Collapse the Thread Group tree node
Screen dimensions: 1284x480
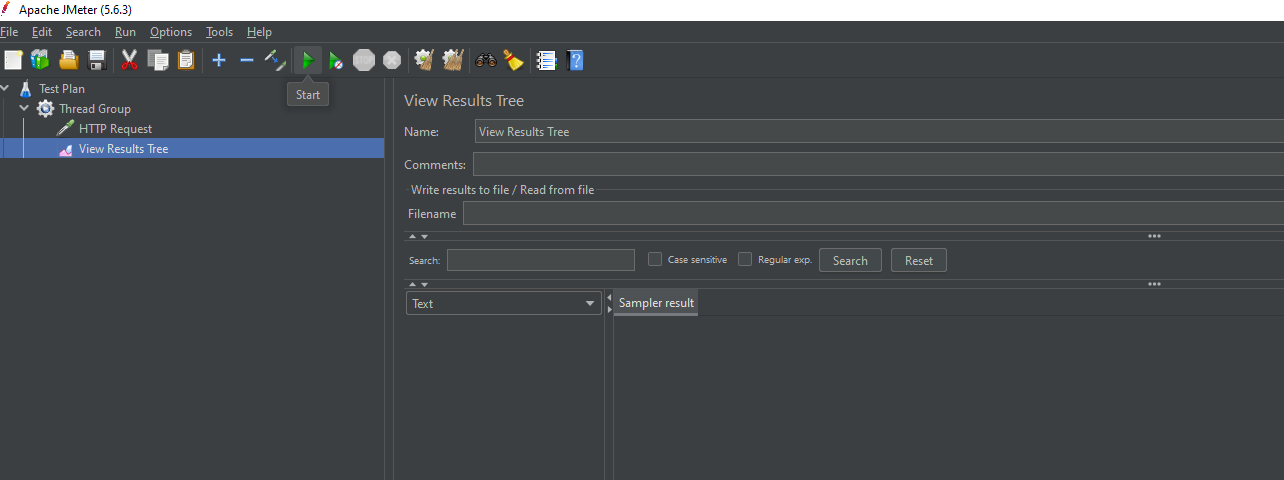(x=25, y=109)
